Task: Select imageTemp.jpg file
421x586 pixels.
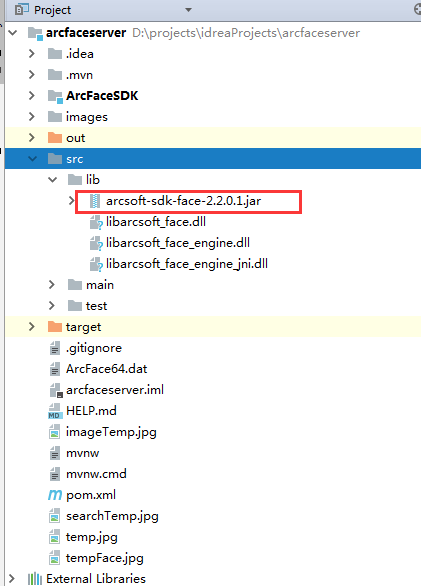Action: 111,432
